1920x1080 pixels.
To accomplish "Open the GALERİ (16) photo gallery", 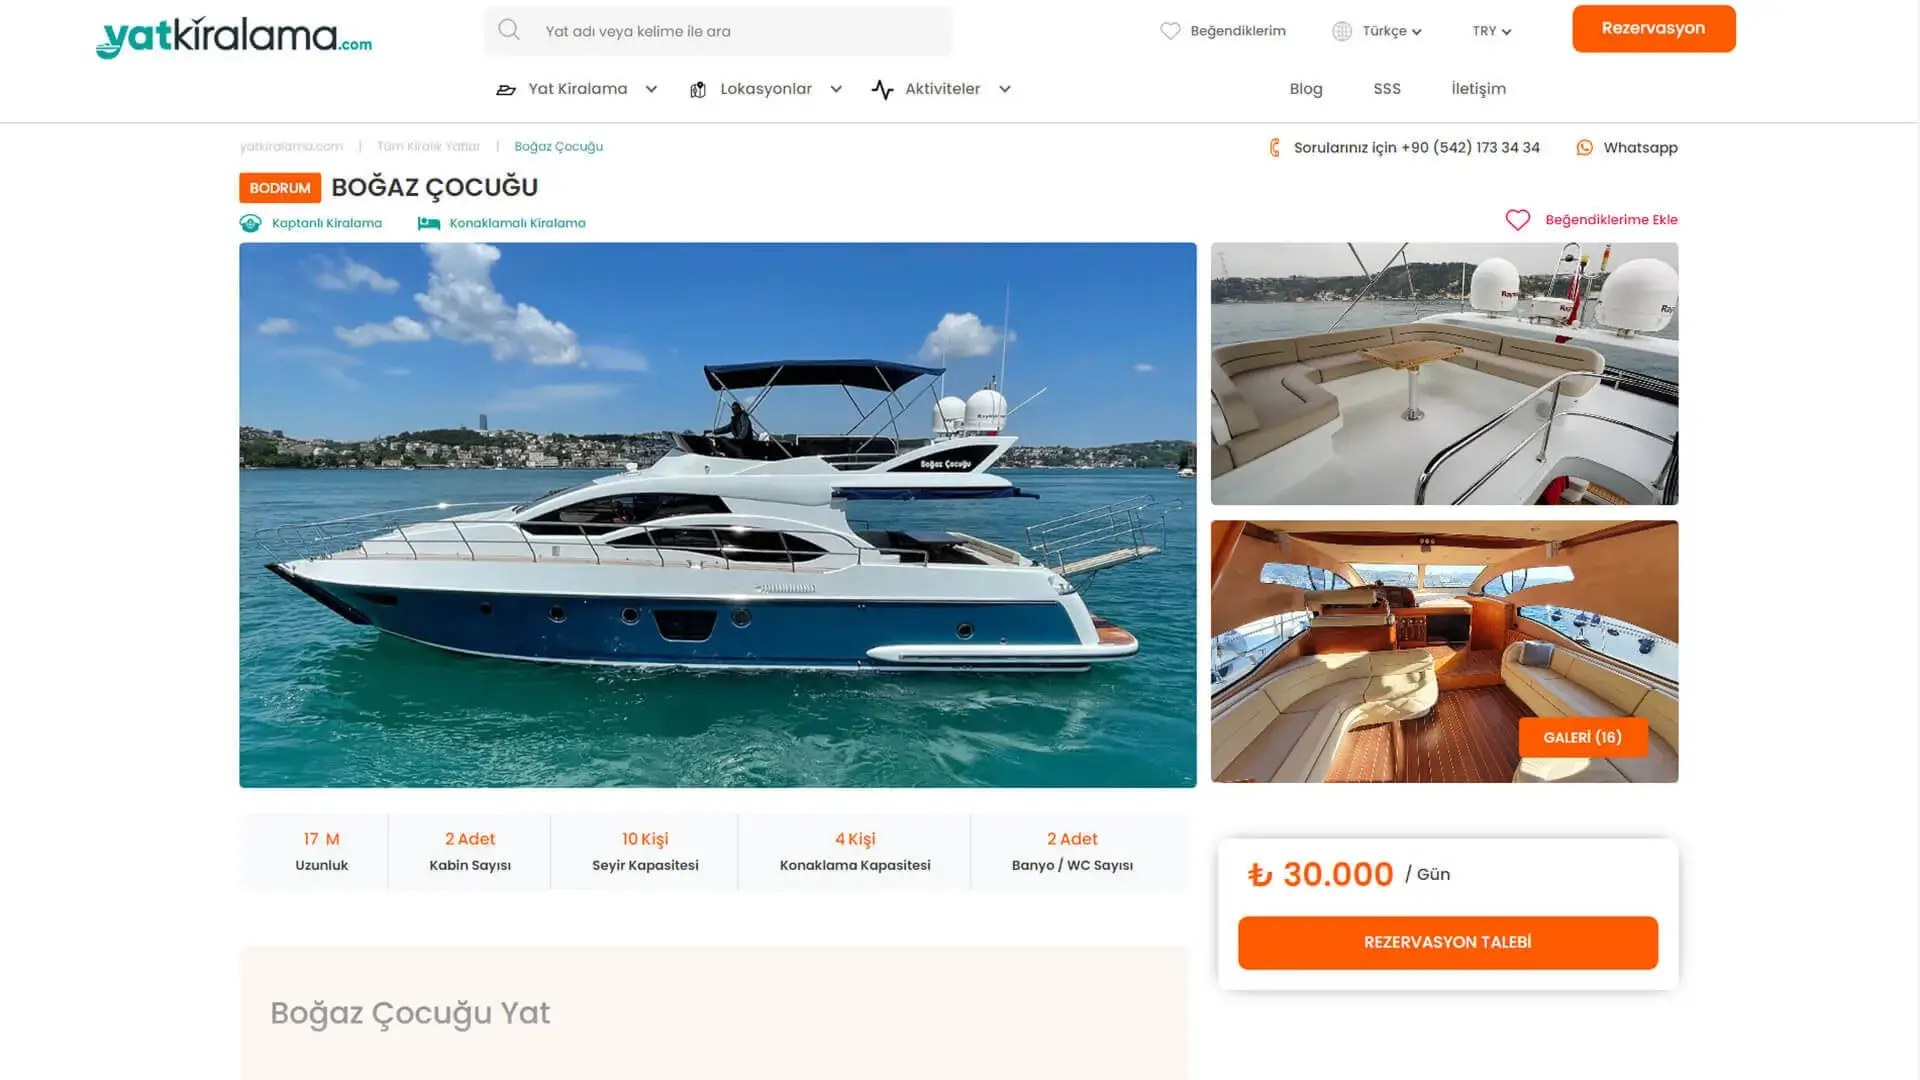I will [x=1582, y=737].
